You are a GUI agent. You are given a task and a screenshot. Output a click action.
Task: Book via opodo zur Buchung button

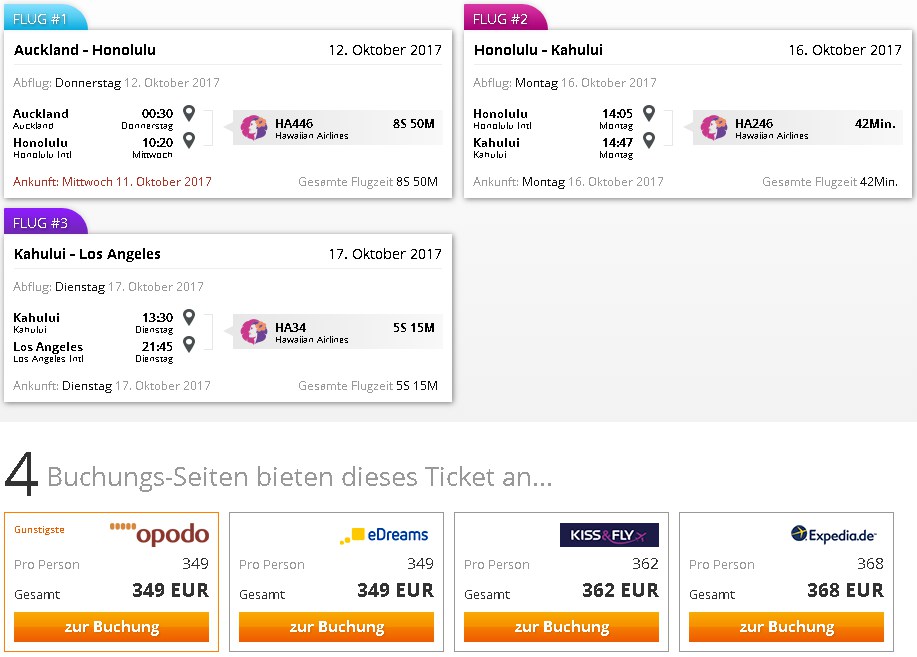[111, 627]
